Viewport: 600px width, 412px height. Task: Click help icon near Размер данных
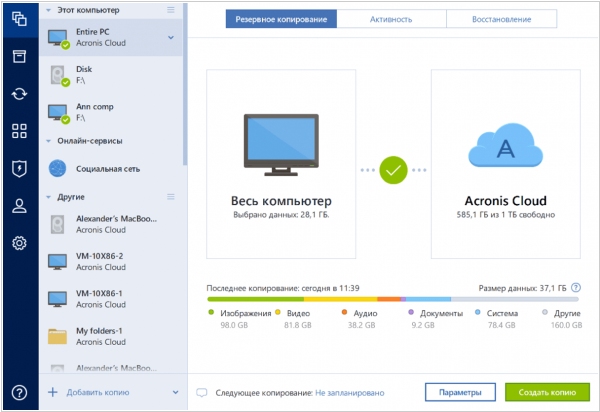pos(576,288)
